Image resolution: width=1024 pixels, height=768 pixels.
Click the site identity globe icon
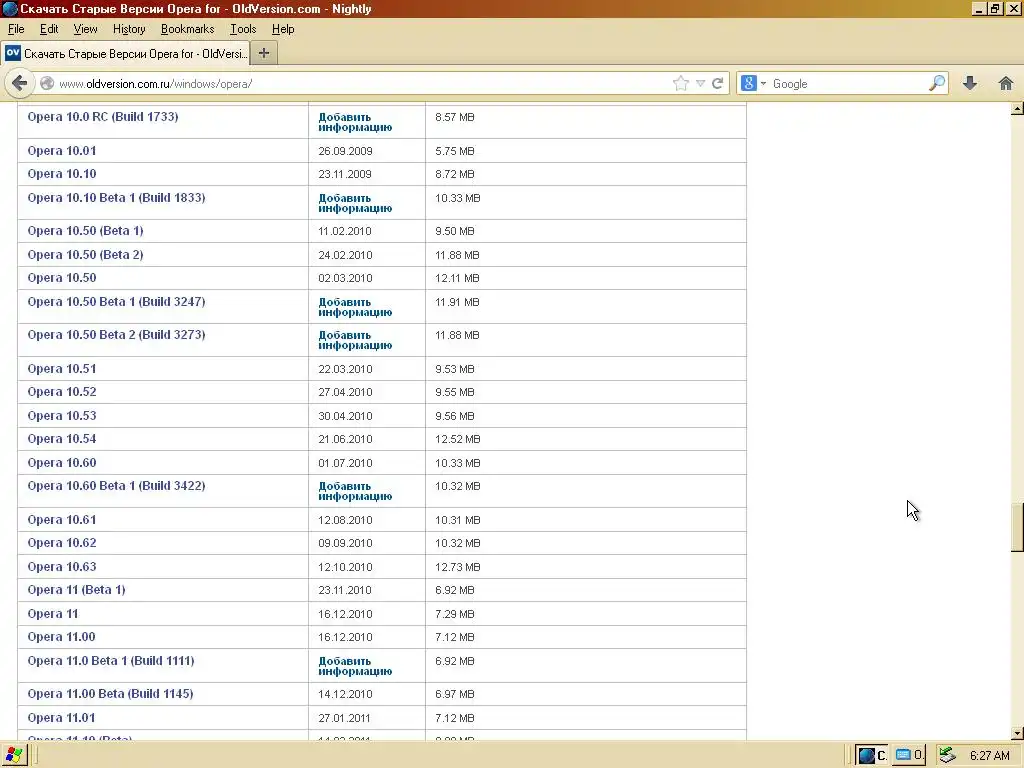click(x=47, y=84)
